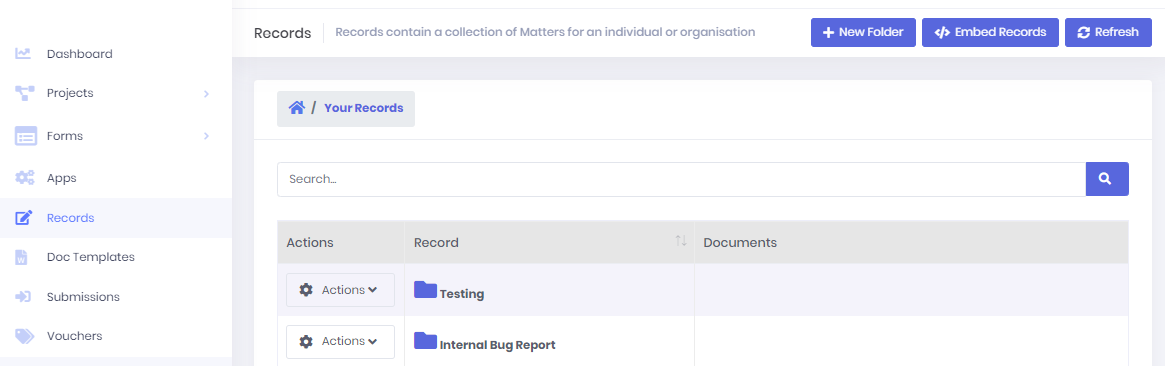Create a folder with New Folder button

point(863,33)
